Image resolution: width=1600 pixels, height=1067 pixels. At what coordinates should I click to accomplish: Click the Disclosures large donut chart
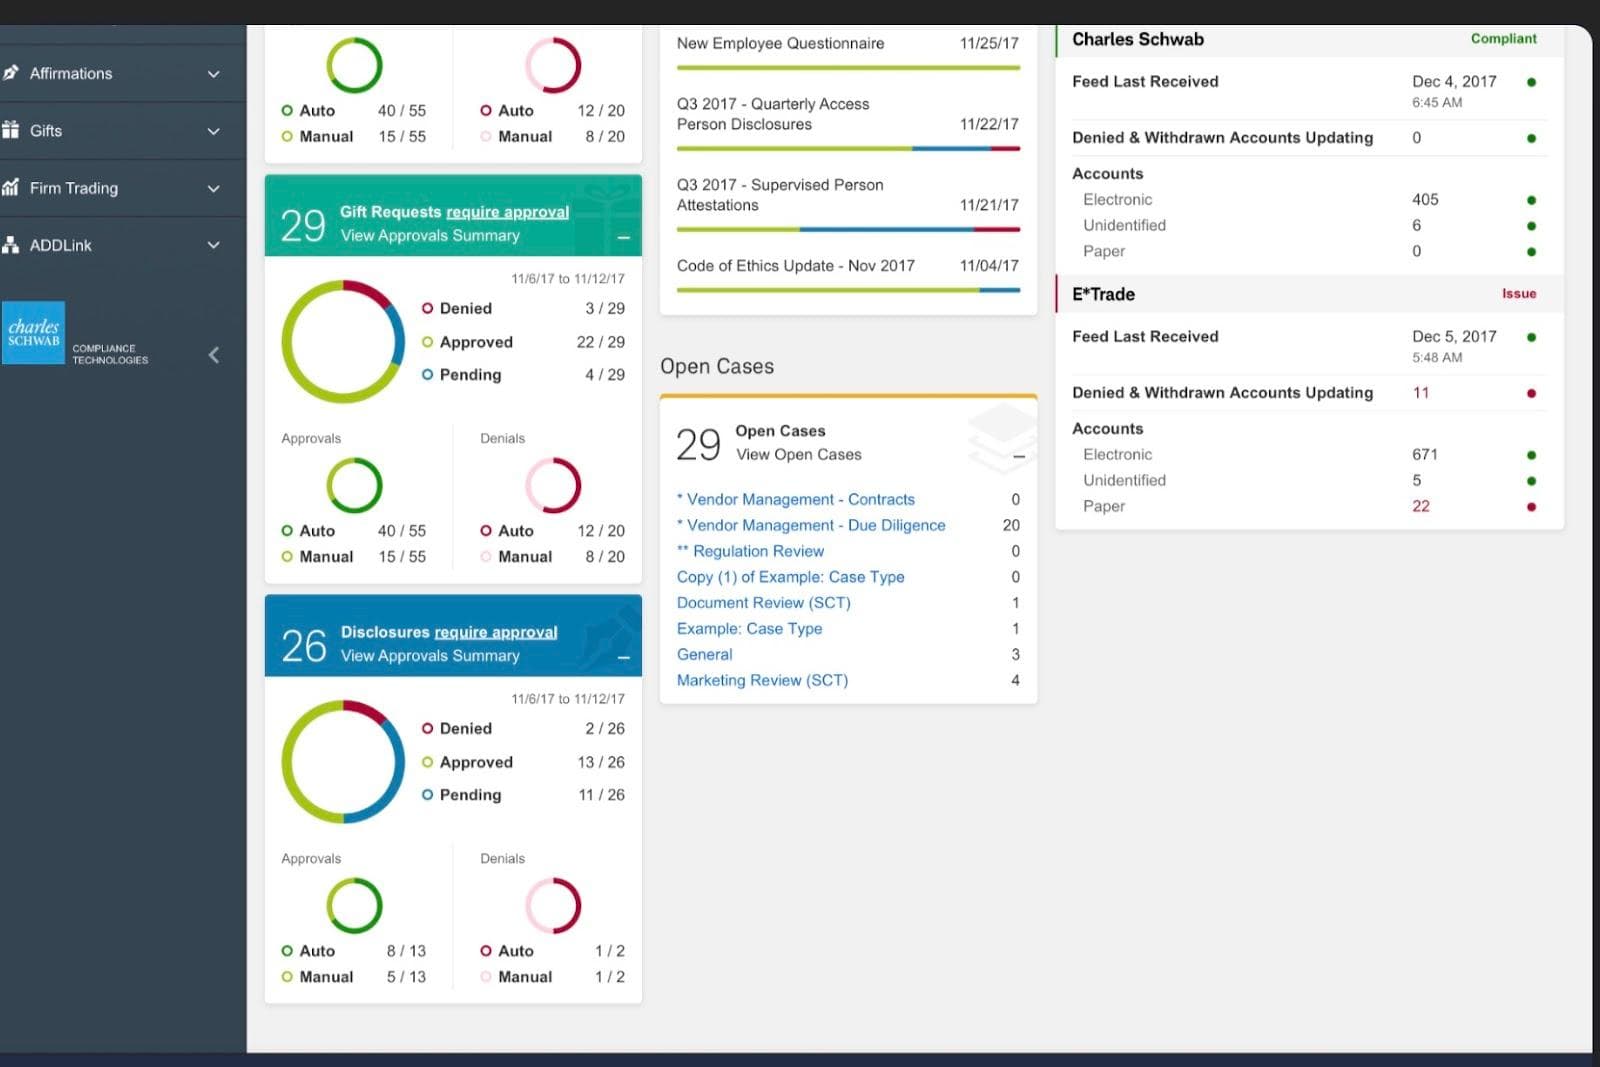coord(343,762)
